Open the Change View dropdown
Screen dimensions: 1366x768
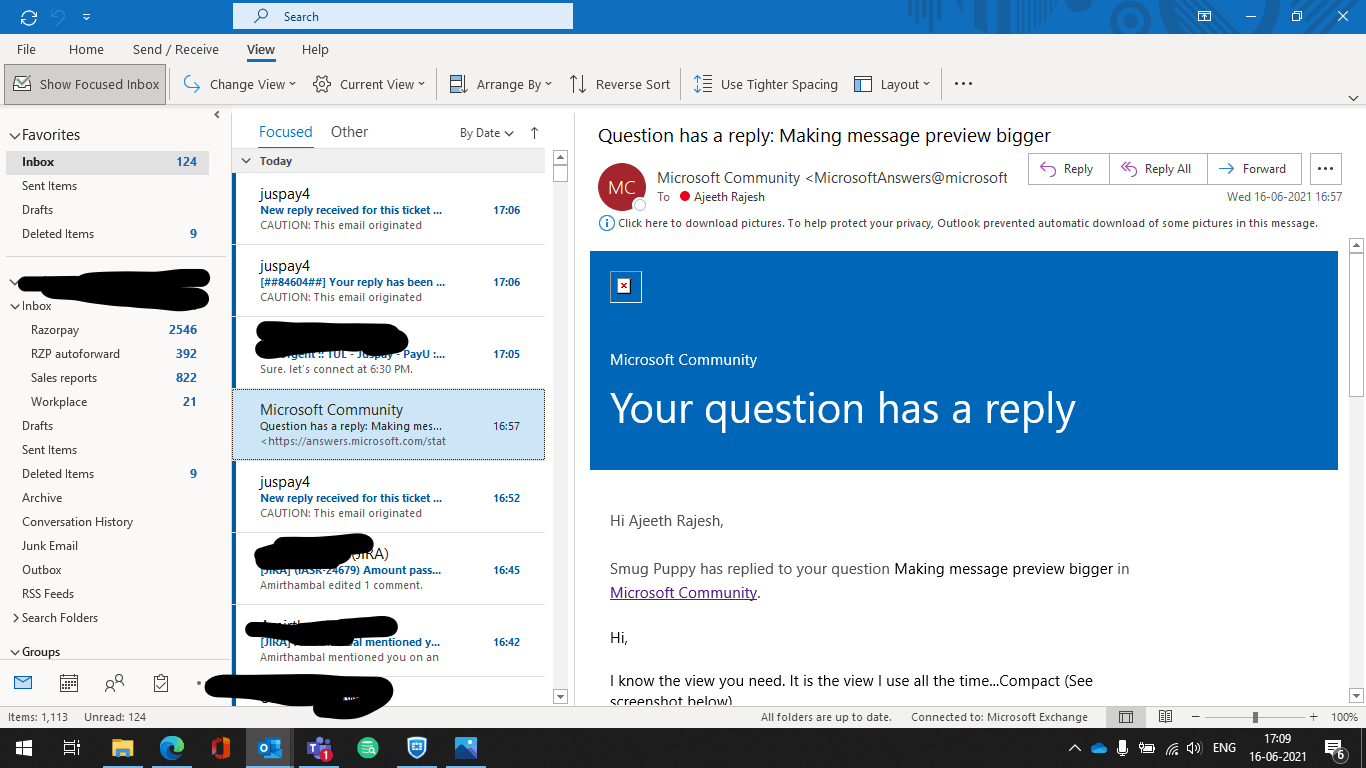pos(239,85)
